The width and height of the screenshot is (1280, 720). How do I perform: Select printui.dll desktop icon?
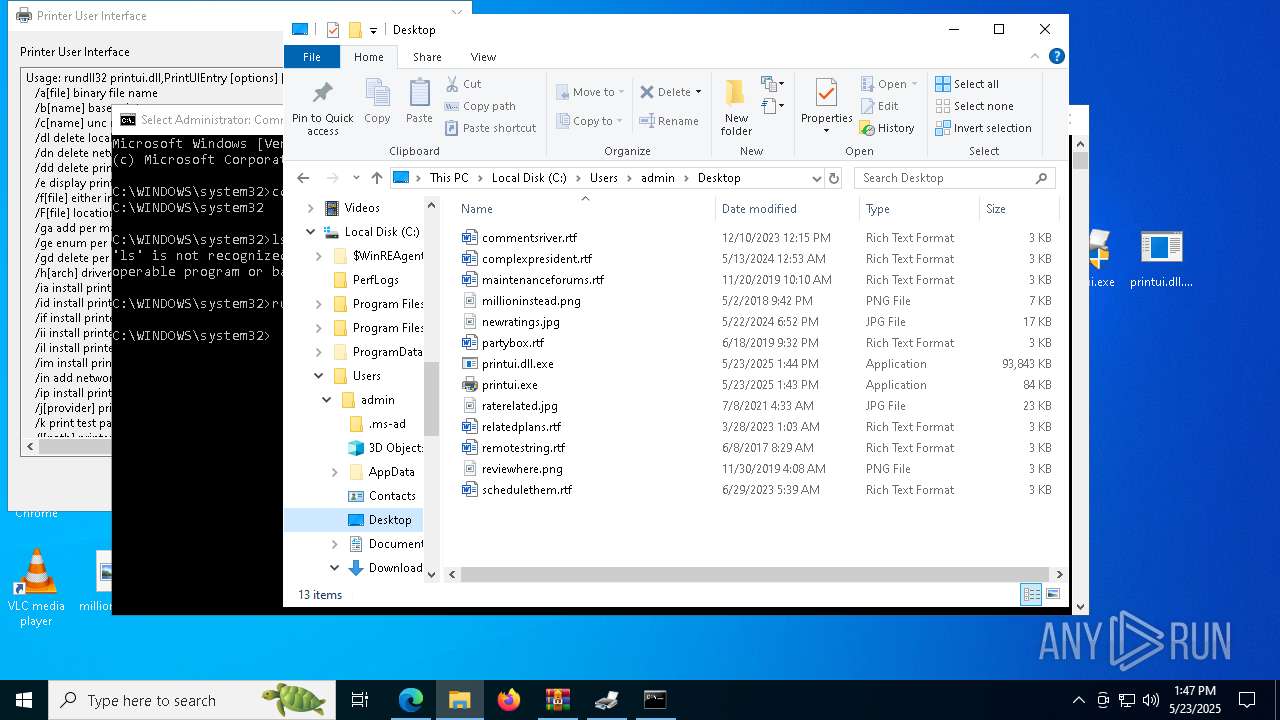[x=1161, y=258]
